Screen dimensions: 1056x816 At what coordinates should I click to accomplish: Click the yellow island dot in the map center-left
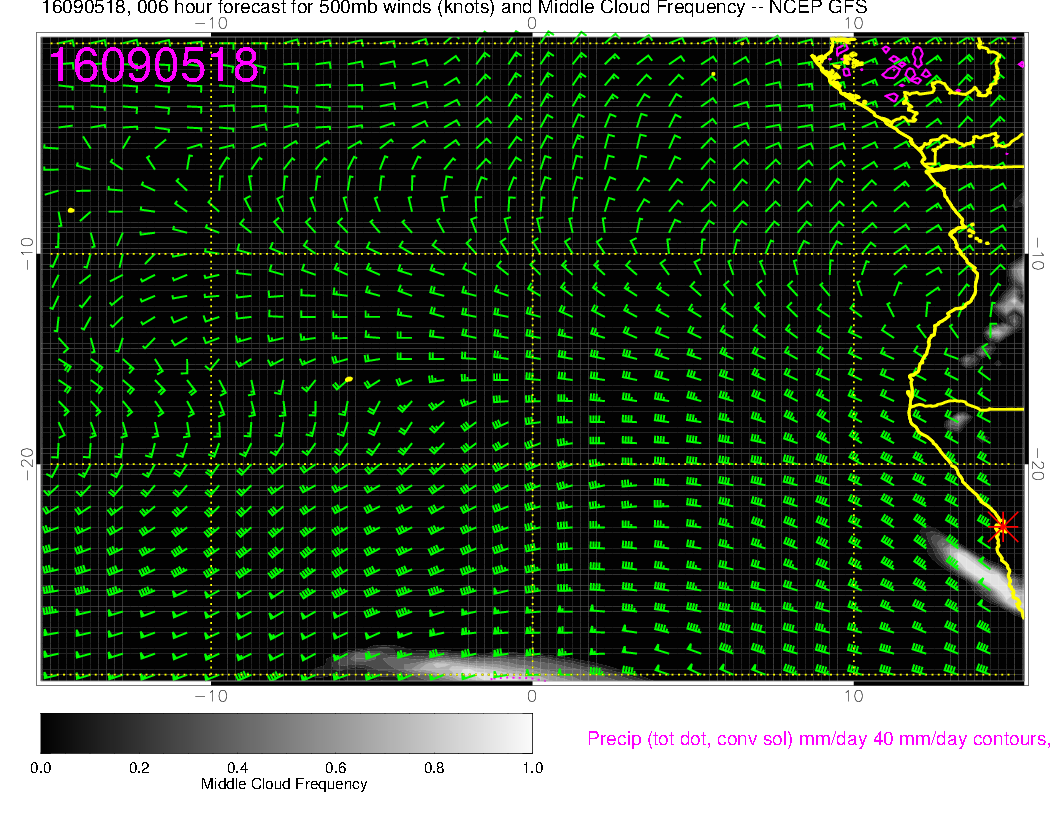point(348,379)
